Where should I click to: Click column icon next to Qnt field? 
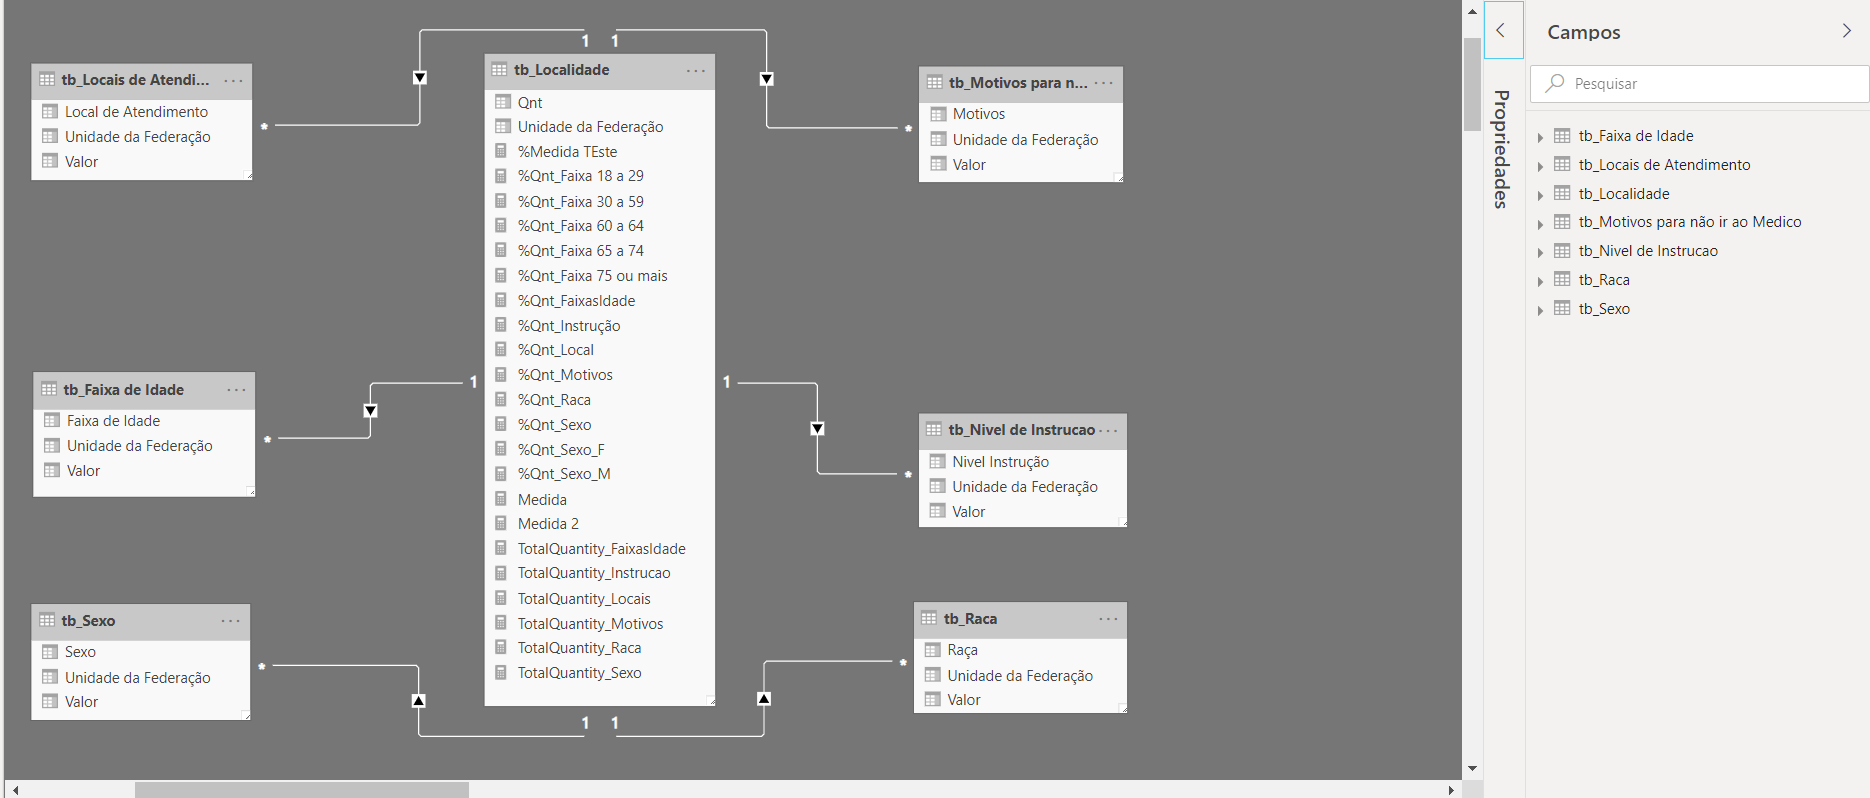[x=502, y=102]
